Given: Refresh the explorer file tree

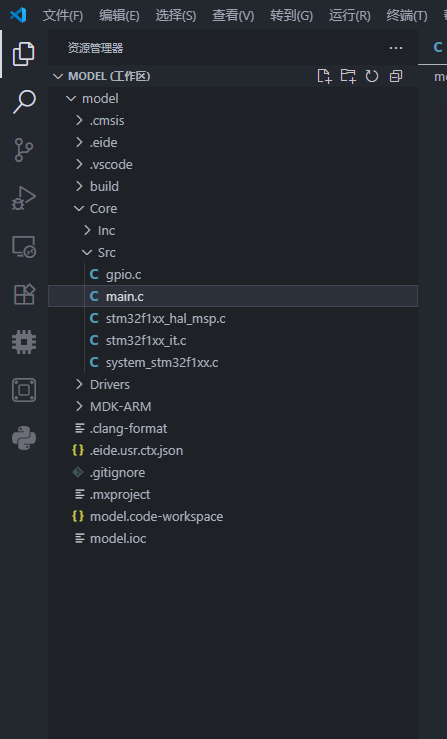Looking at the screenshot, I should pos(372,76).
